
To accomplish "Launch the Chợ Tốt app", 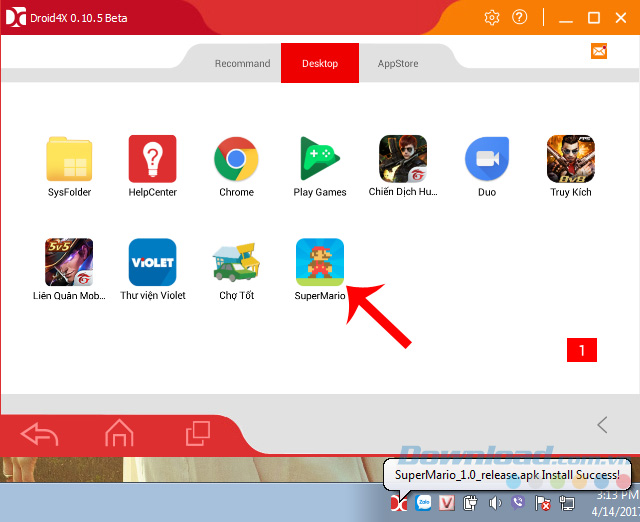I will pos(236,262).
